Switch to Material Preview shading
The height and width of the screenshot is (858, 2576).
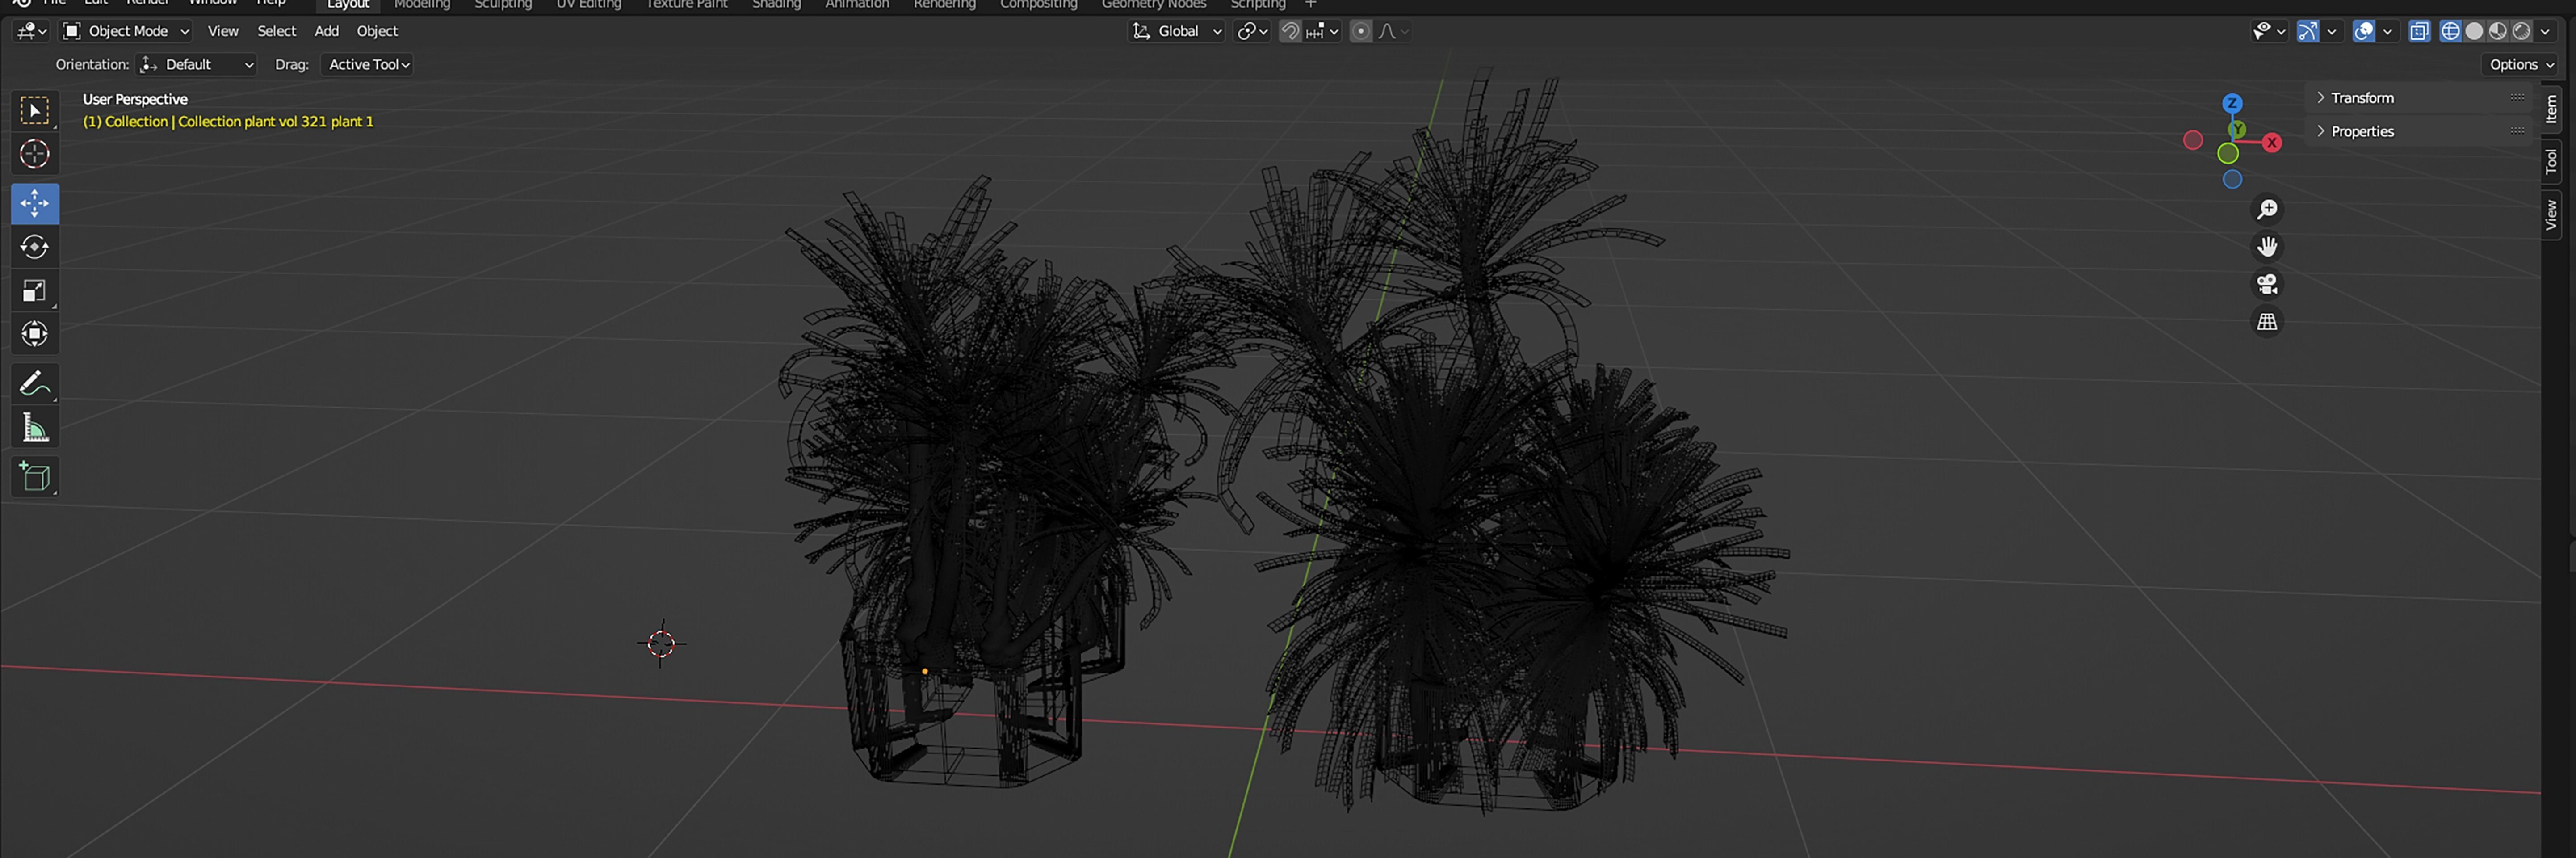tap(2498, 31)
